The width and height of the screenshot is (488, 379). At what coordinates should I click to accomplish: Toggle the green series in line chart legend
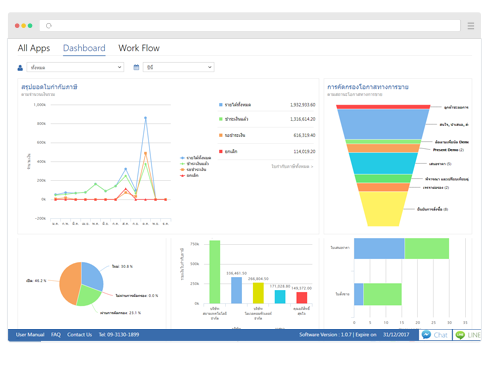click(x=195, y=164)
